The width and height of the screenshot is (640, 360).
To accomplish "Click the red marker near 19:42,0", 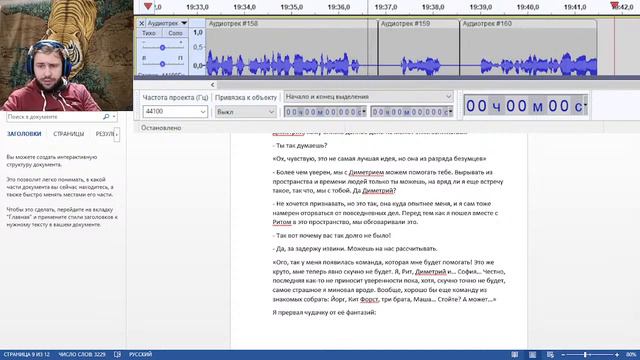I will point(614,5).
